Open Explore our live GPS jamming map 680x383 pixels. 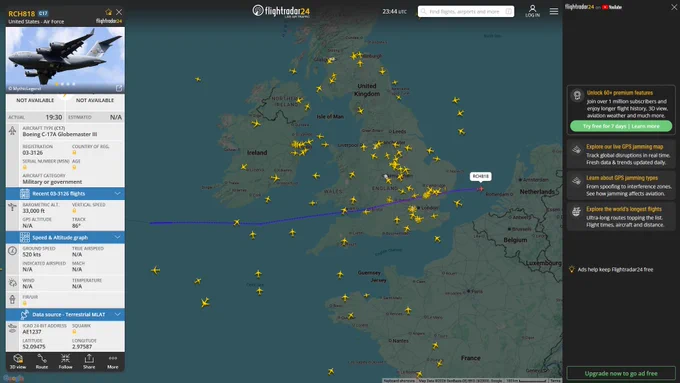[621, 154]
